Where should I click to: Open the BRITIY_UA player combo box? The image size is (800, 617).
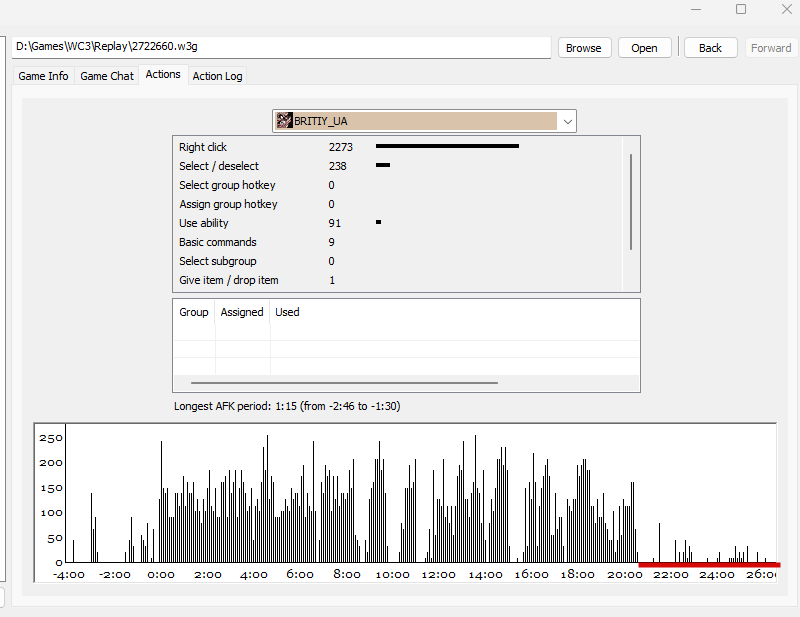tap(424, 121)
